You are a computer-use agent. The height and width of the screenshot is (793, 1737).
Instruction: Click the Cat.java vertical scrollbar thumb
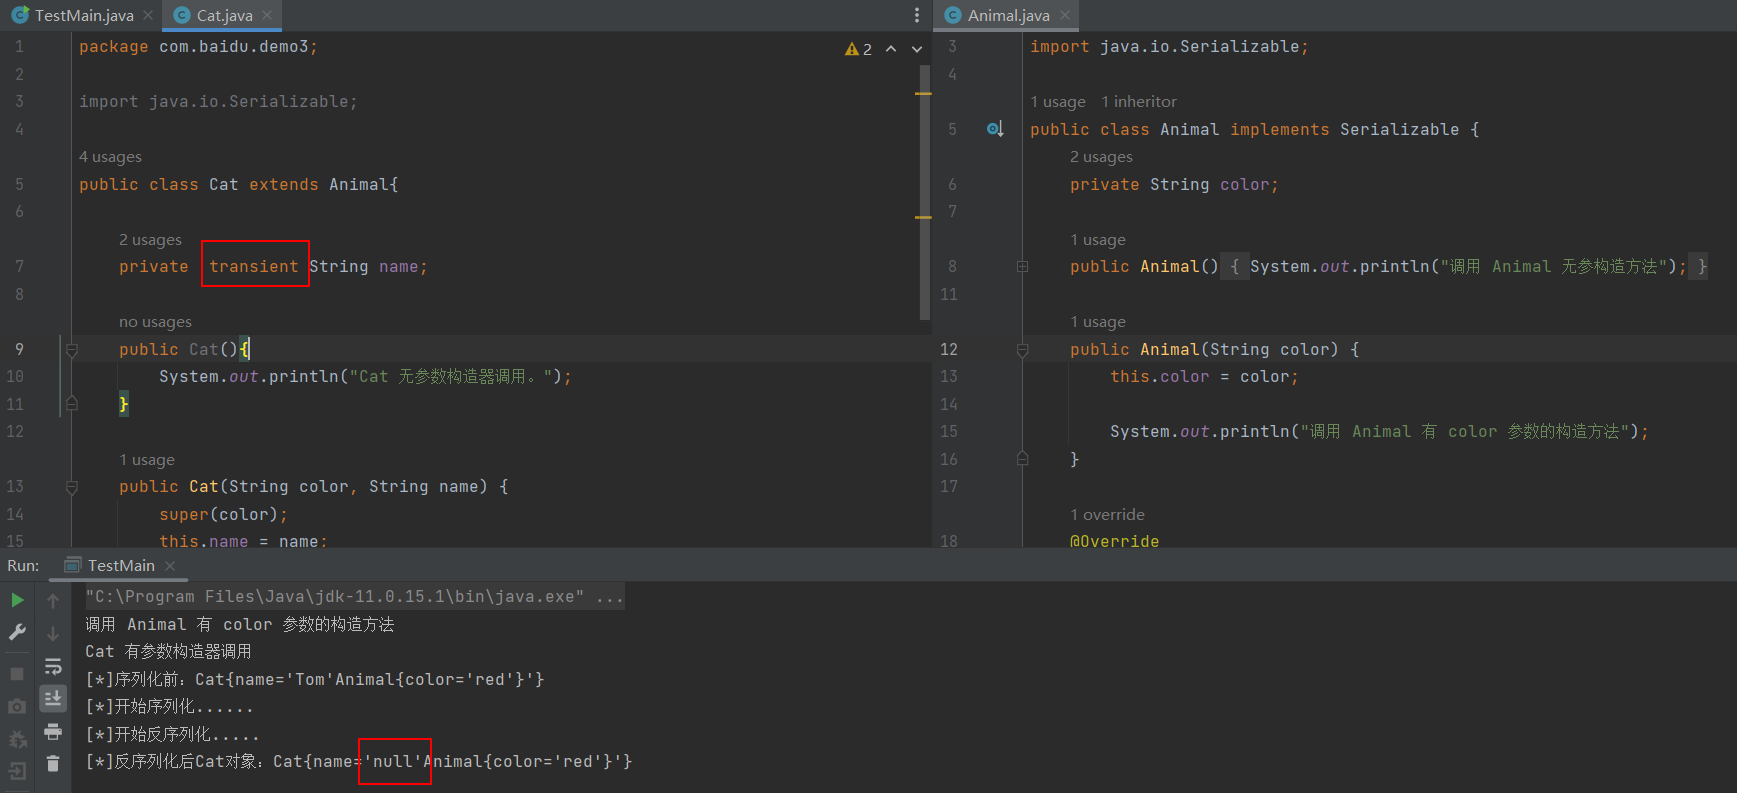(924, 192)
